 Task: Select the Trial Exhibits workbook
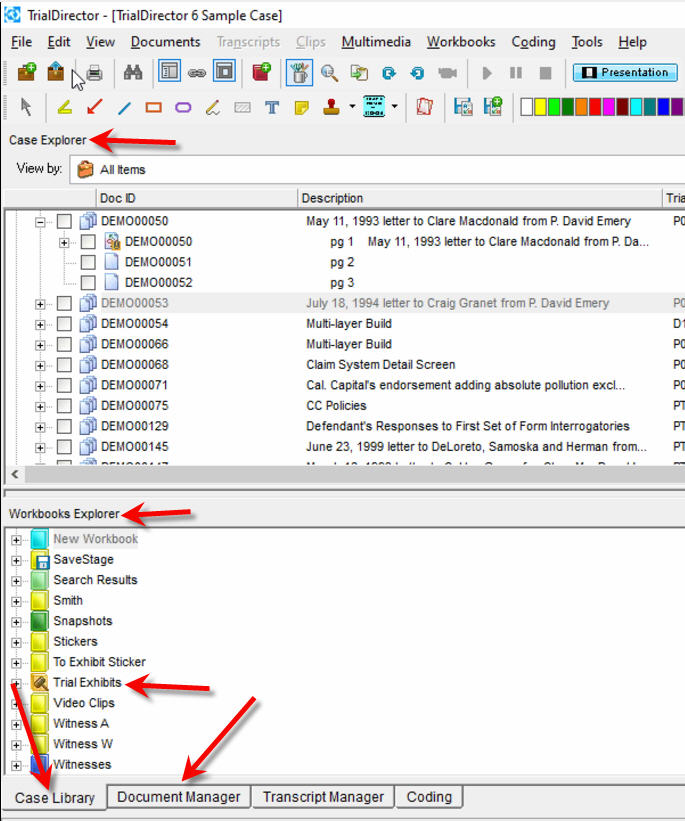(x=87, y=682)
